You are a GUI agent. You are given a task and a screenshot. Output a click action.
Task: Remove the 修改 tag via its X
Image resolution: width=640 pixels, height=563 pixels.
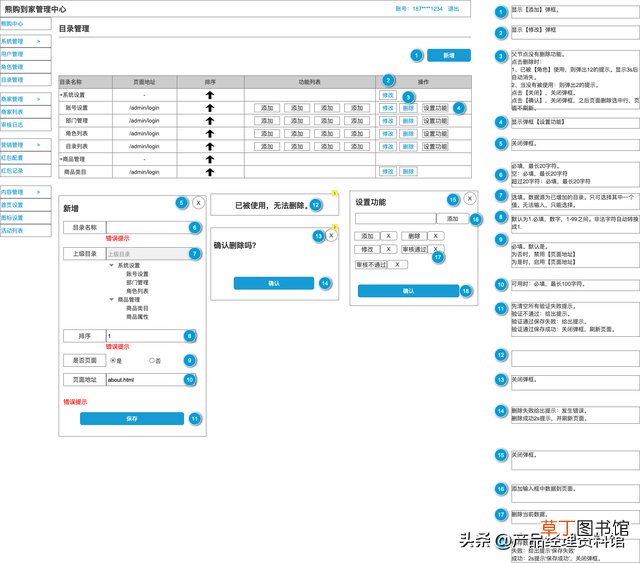coord(389,249)
